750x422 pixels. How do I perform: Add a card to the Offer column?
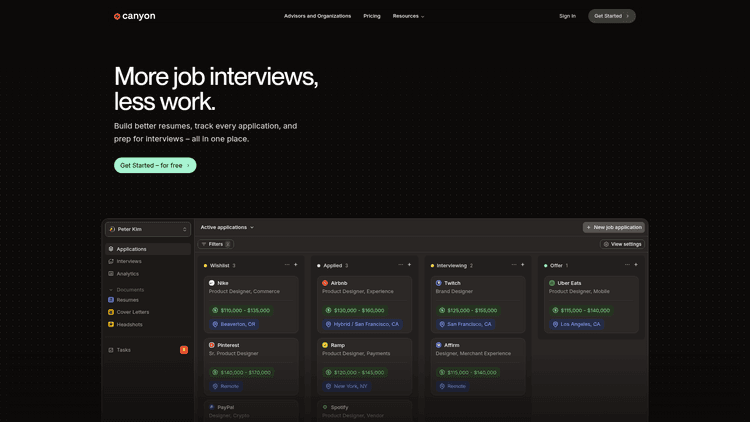pyautogui.click(x=636, y=265)
